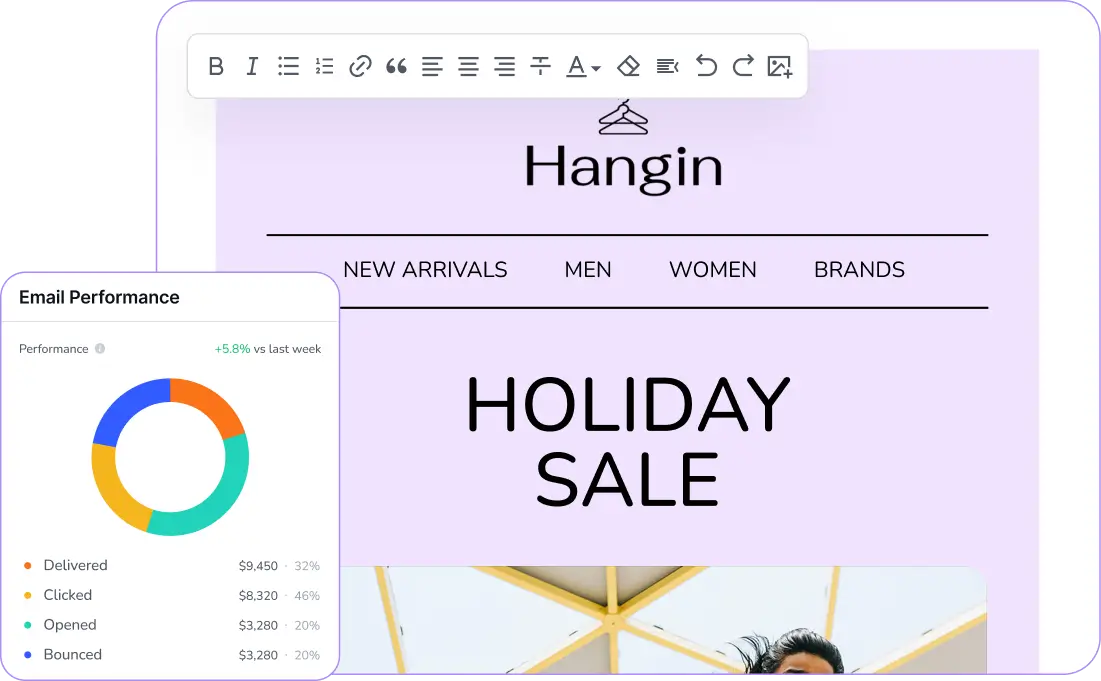The width and height of the screenshot is (1101, 681).
Task: Insert a hyperlink with link icon
Action: pyautogui.click(x=360, y=66)
